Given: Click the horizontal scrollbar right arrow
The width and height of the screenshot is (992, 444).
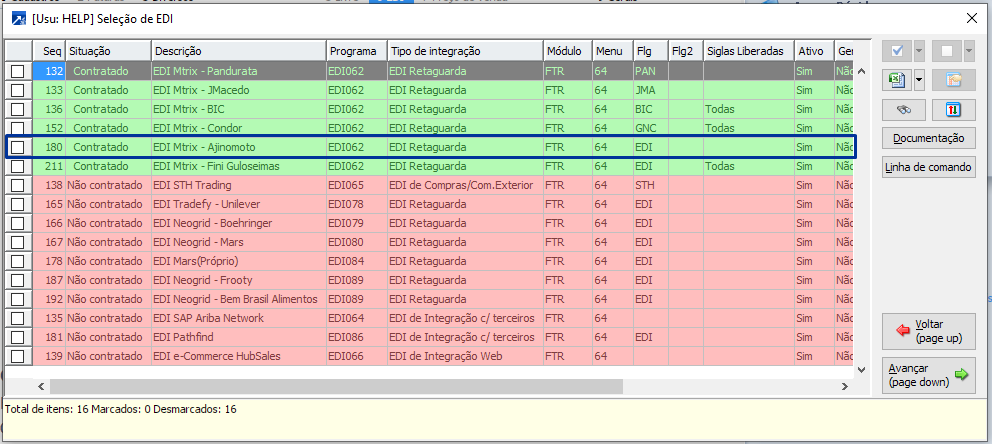Looking at the screenshot, I should click(844, 386).
